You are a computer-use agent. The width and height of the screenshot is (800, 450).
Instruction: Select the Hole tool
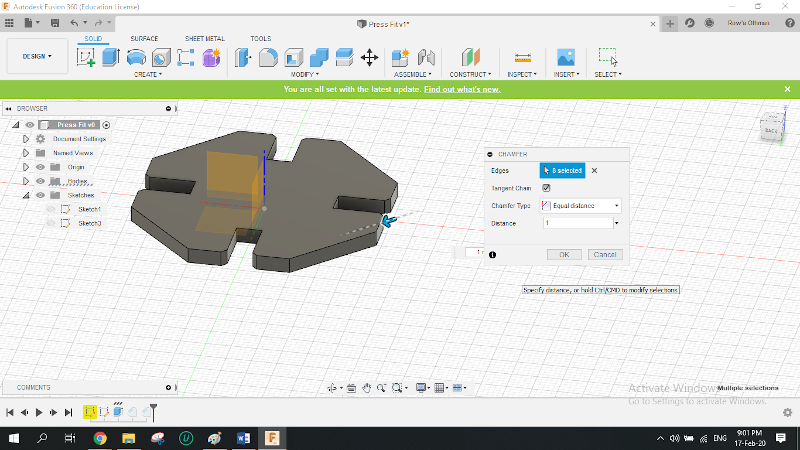click(161, 57)
